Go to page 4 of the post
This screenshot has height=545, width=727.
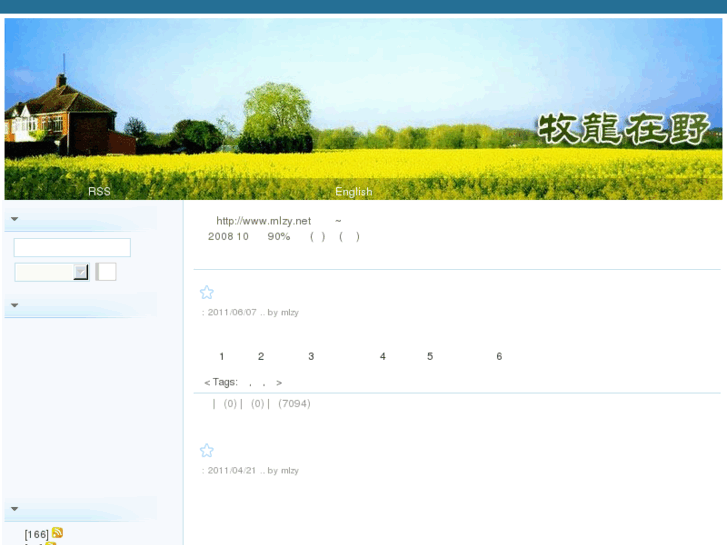(x=383, y=356)
